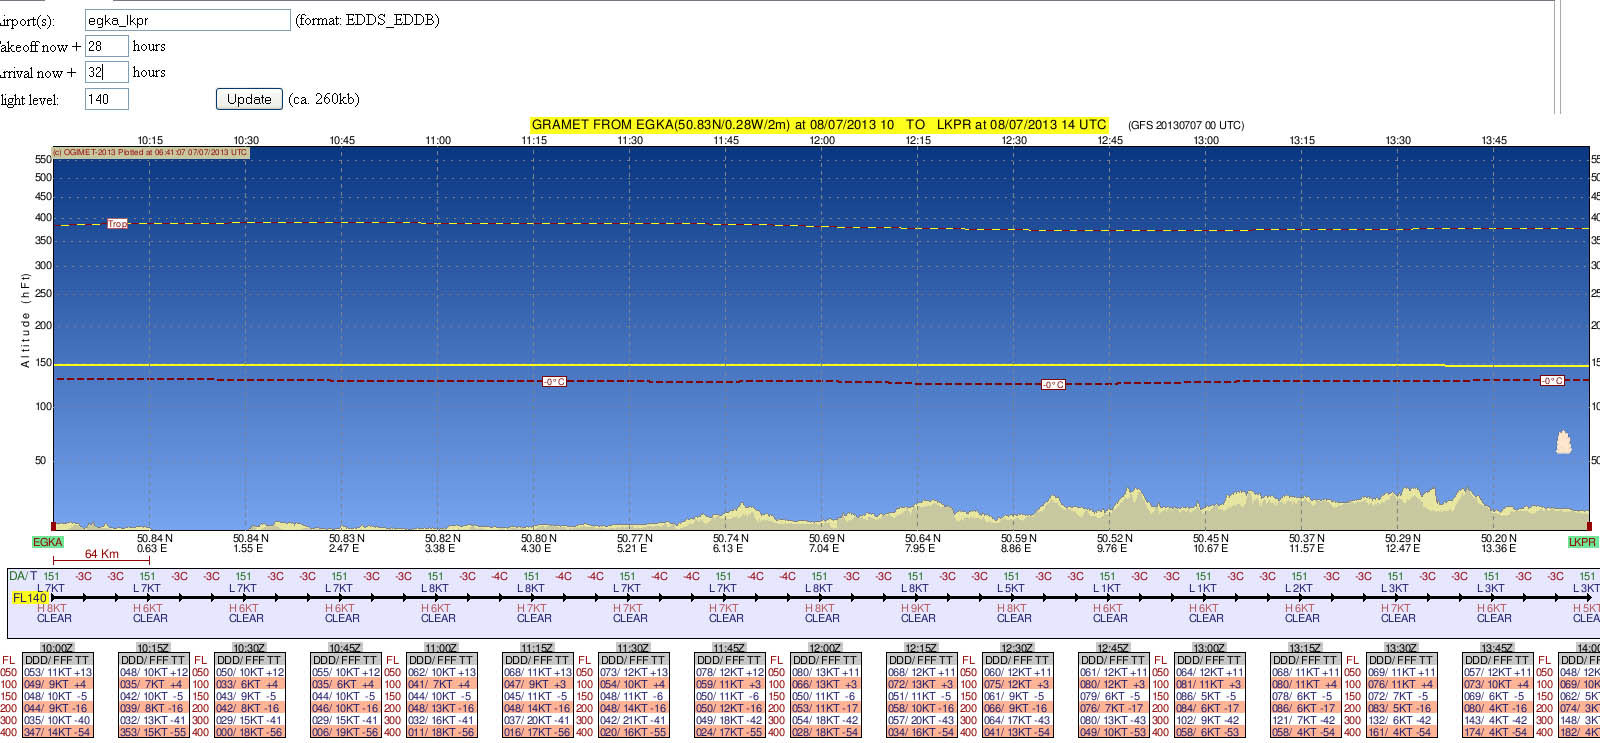Screen dimensions: 1600x743
Task: Click the 12:00Z wind table header
Action: tap(825, 648)
